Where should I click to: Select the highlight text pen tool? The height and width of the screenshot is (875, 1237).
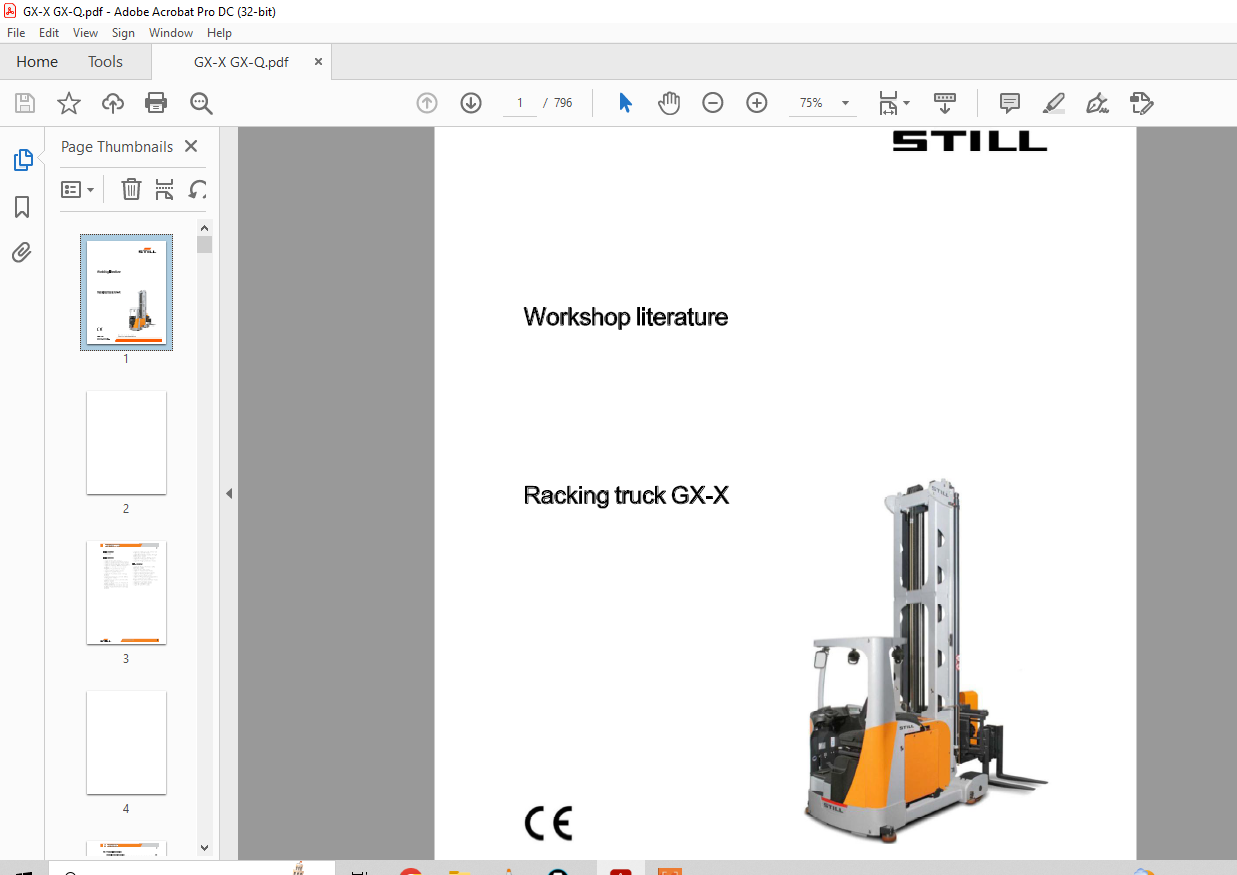(1054, 103)
